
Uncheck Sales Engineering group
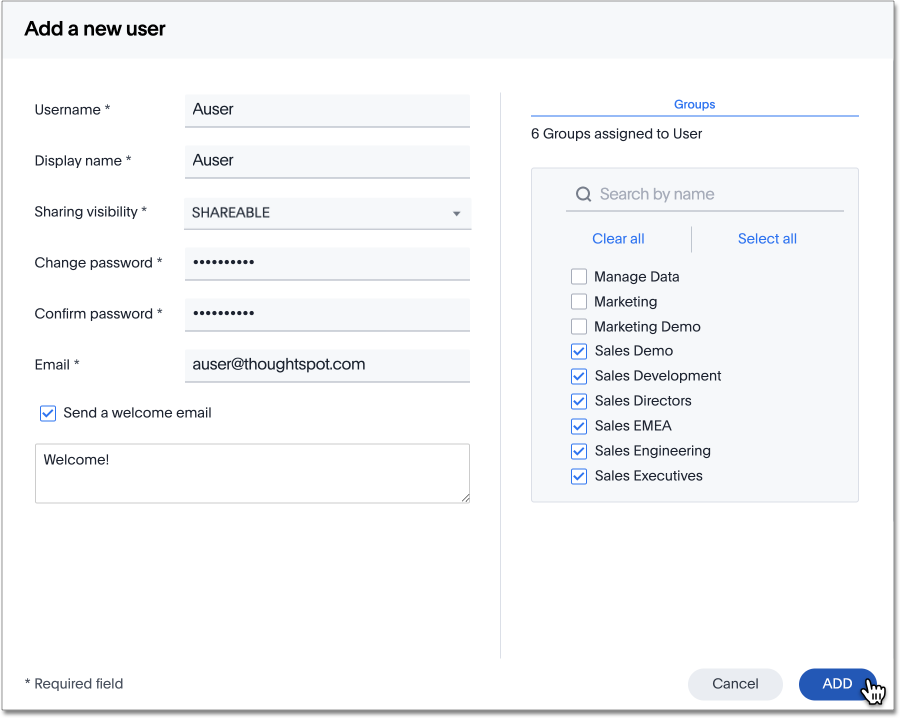[579, 451]
